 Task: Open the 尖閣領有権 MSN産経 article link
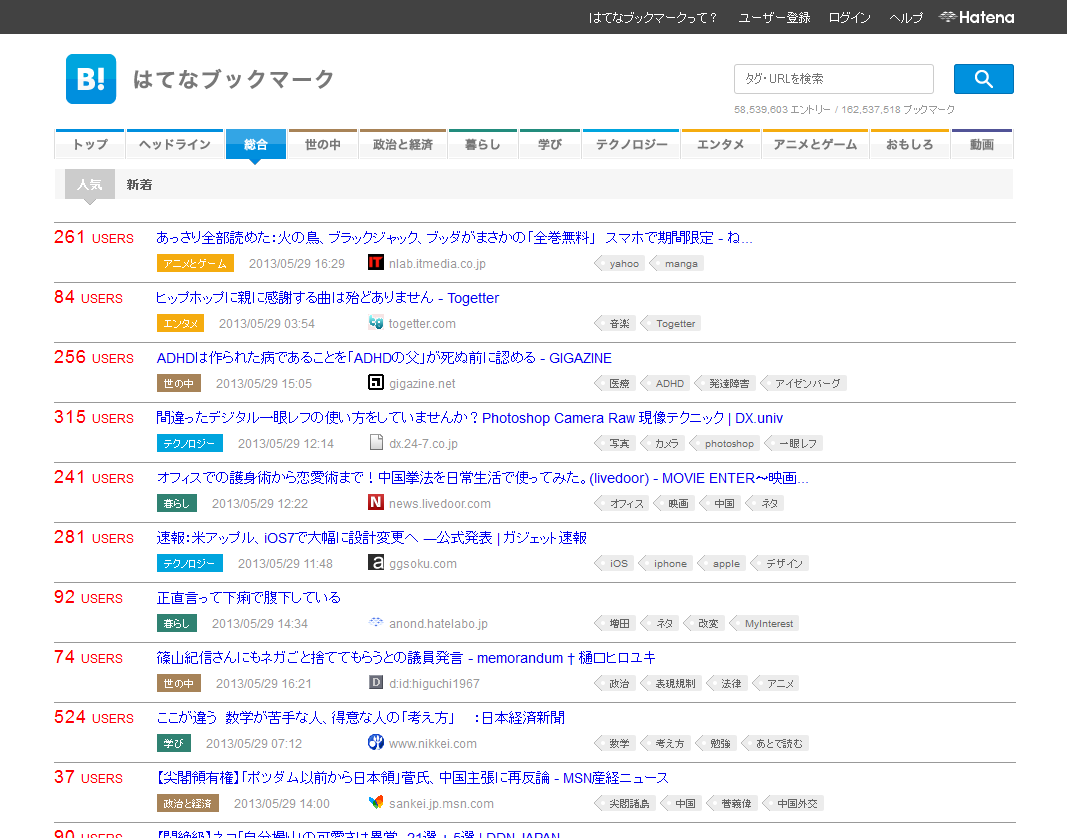coord(412,777)
